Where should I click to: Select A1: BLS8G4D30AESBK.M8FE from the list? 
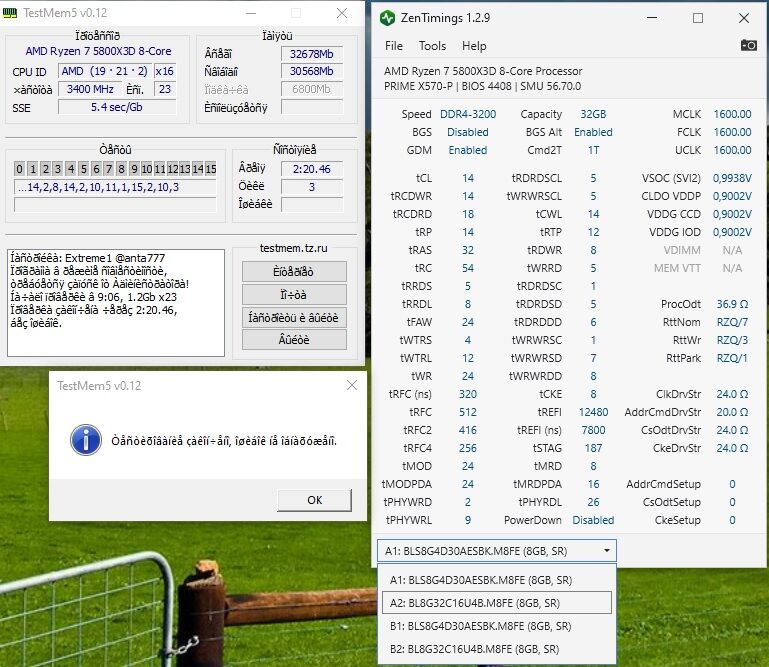(497, 580)
